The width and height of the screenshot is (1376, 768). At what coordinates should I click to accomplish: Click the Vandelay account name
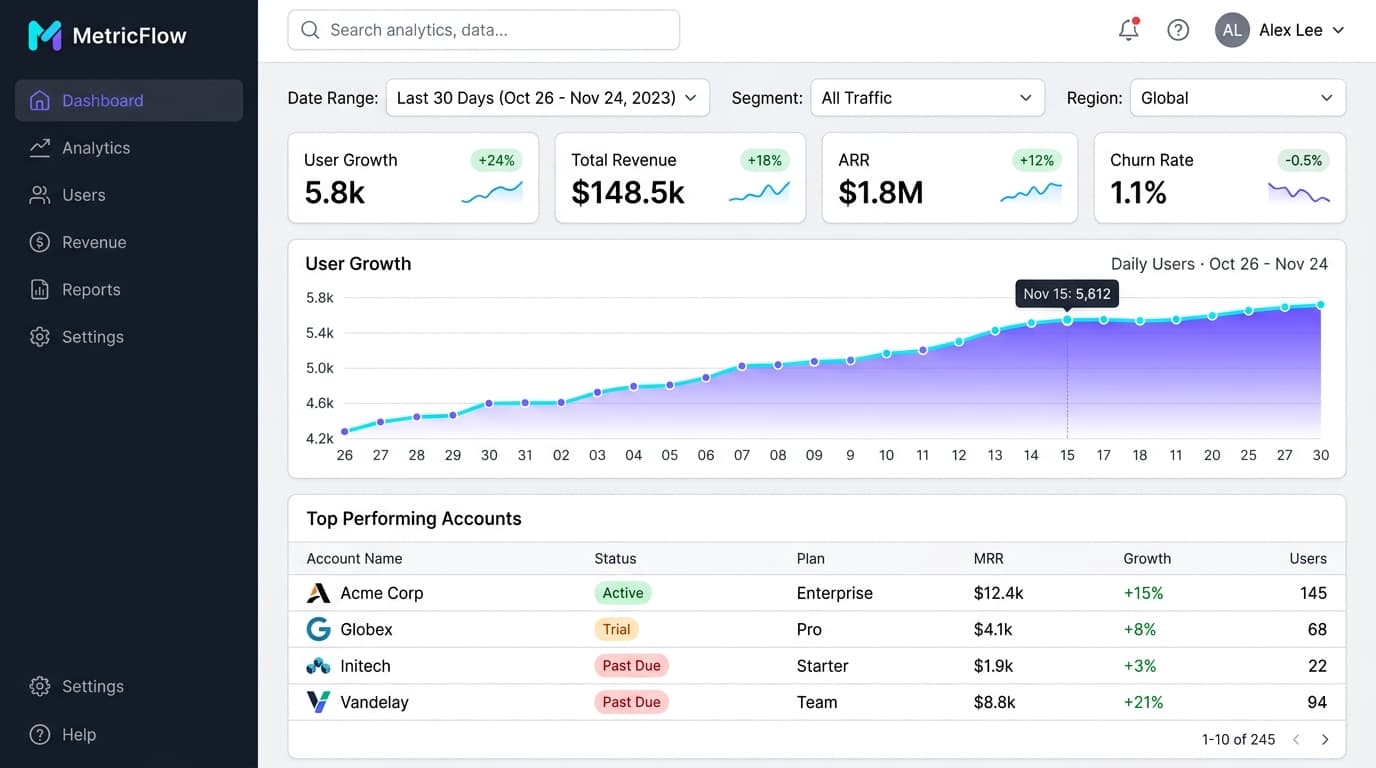[374, 702]
